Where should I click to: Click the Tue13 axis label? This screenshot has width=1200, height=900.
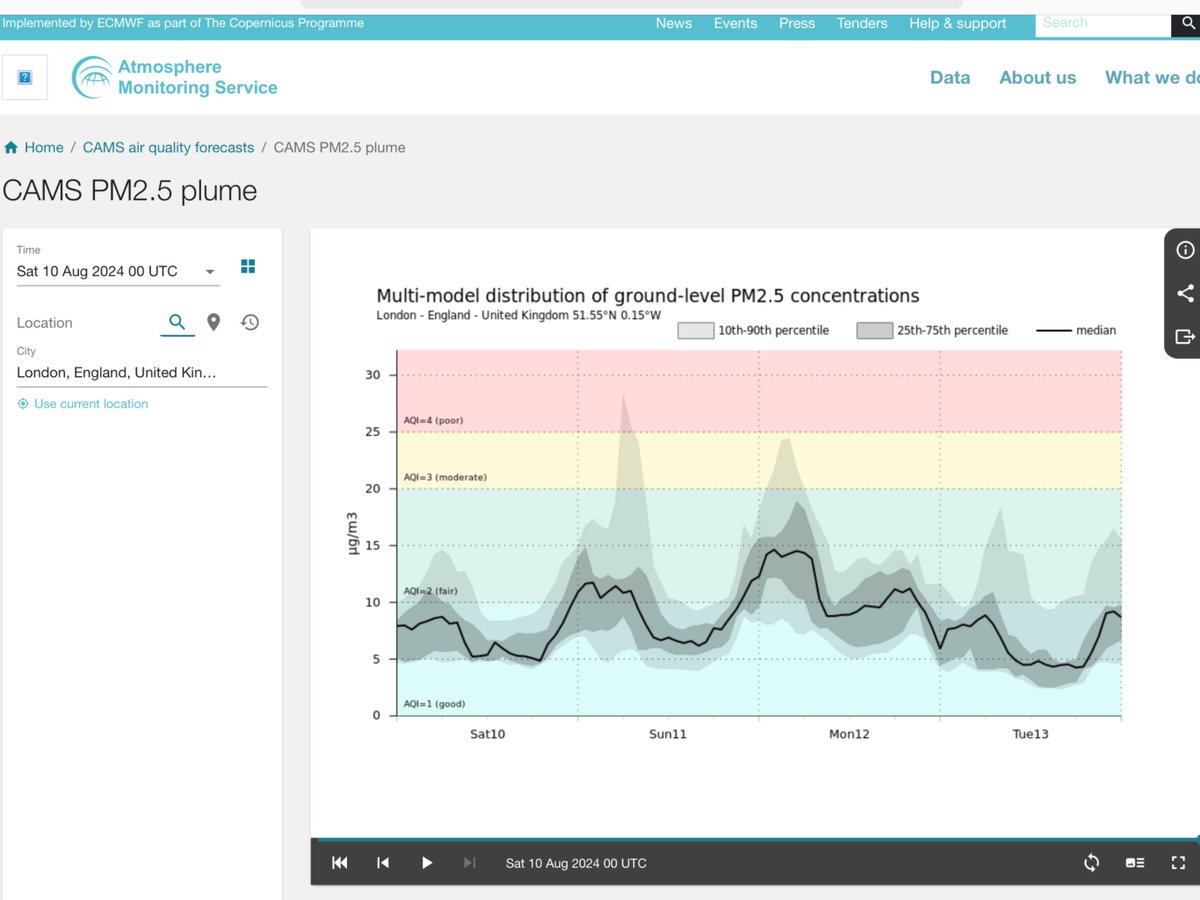(x=1031, y=734)
